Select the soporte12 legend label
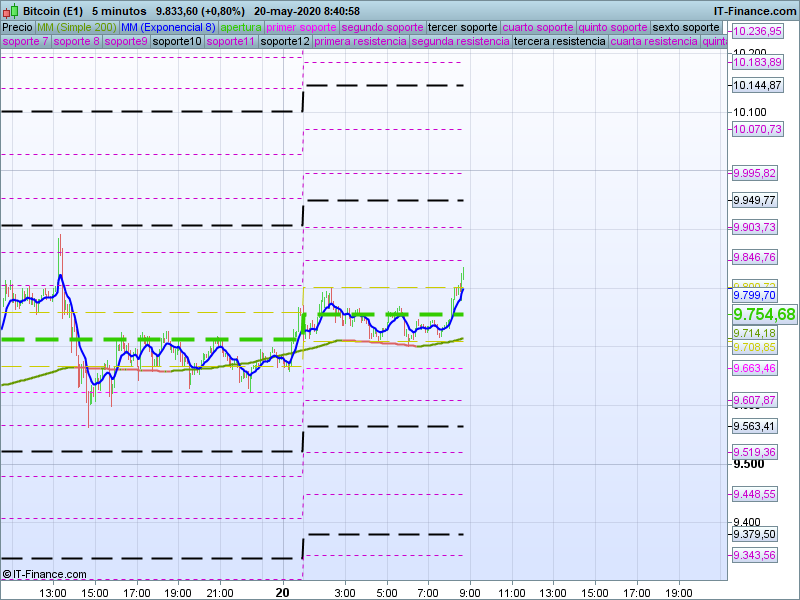Image resolution: width=800 pixels, height=600 pixels. [x=285, y=42]
